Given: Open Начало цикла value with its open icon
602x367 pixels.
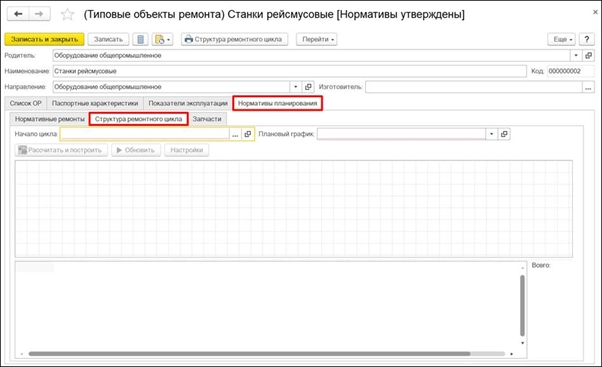Looking at the screenshot, I should coord(248,134).
